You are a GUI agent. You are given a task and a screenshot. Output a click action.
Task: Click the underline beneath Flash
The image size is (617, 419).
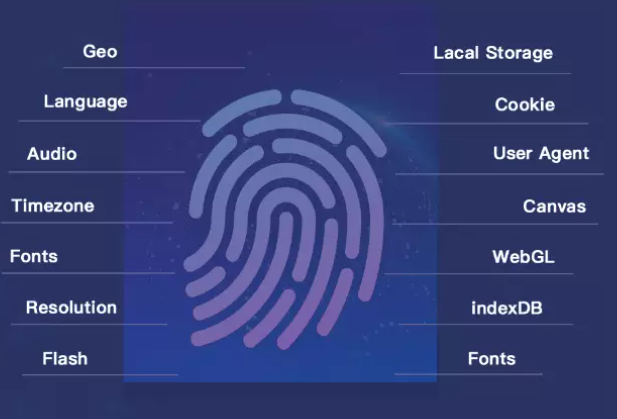click(x=100, y=375)
